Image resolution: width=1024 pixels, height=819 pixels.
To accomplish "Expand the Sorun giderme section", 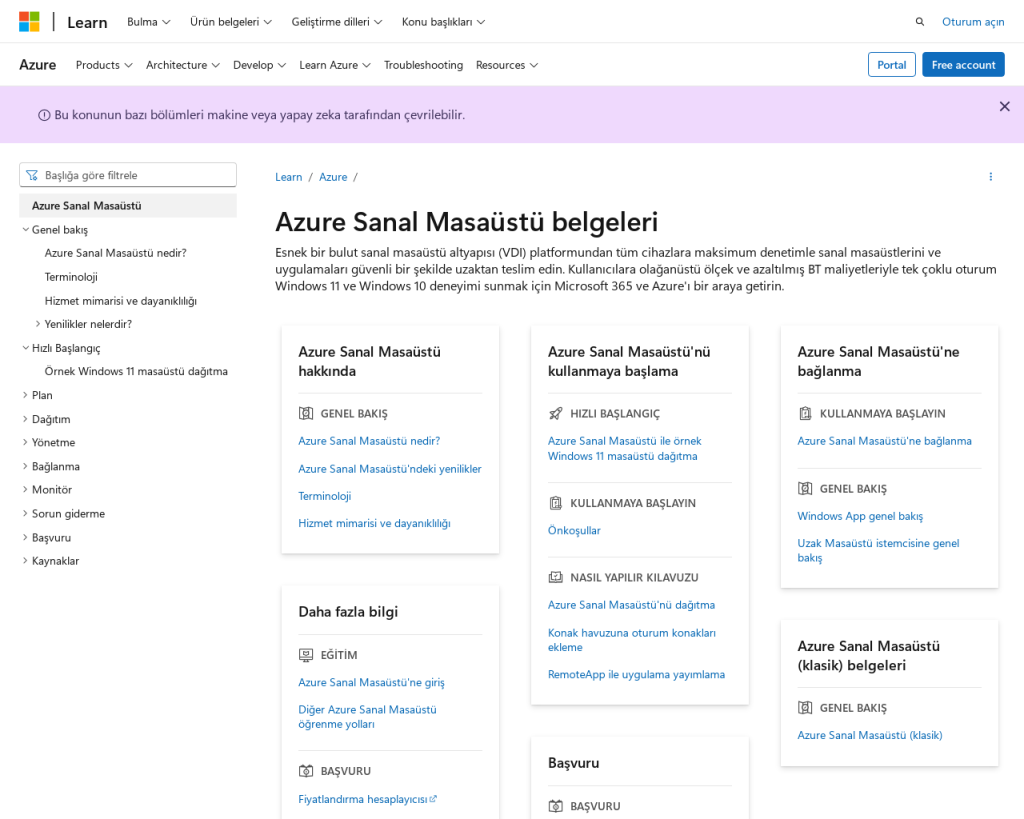I will 63,513.
